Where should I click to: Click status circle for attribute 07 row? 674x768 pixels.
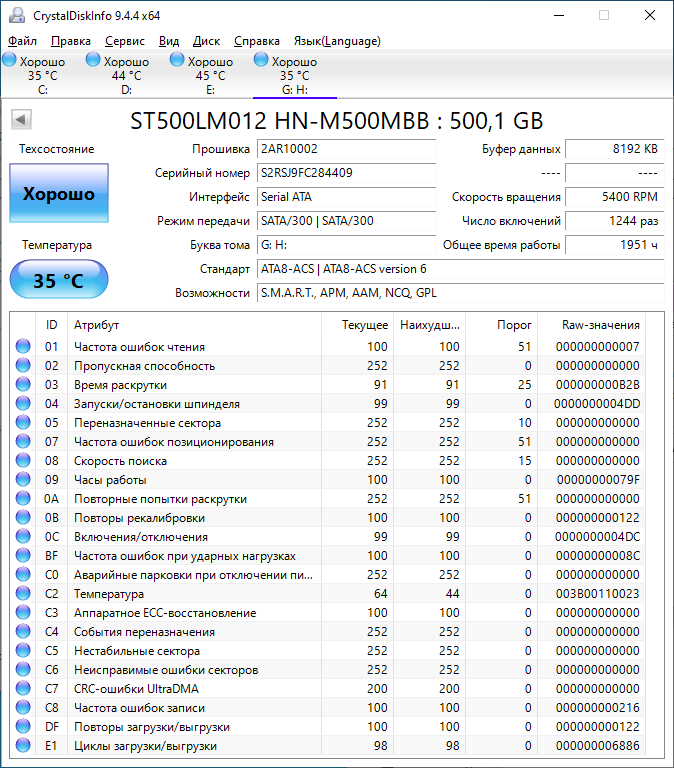click(23, 441)
